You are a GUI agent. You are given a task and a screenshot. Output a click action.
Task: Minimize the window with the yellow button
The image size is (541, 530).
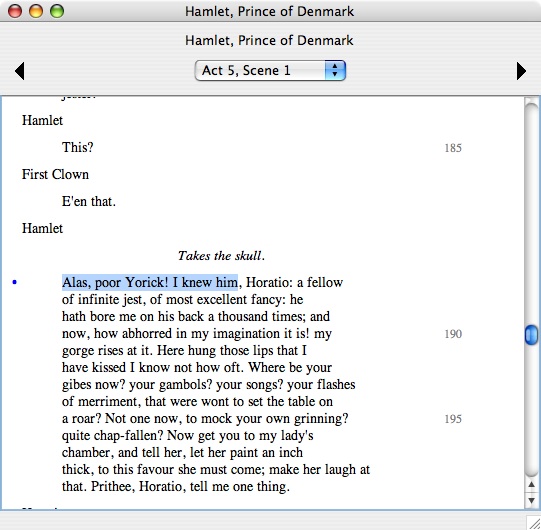coord(36,11)
